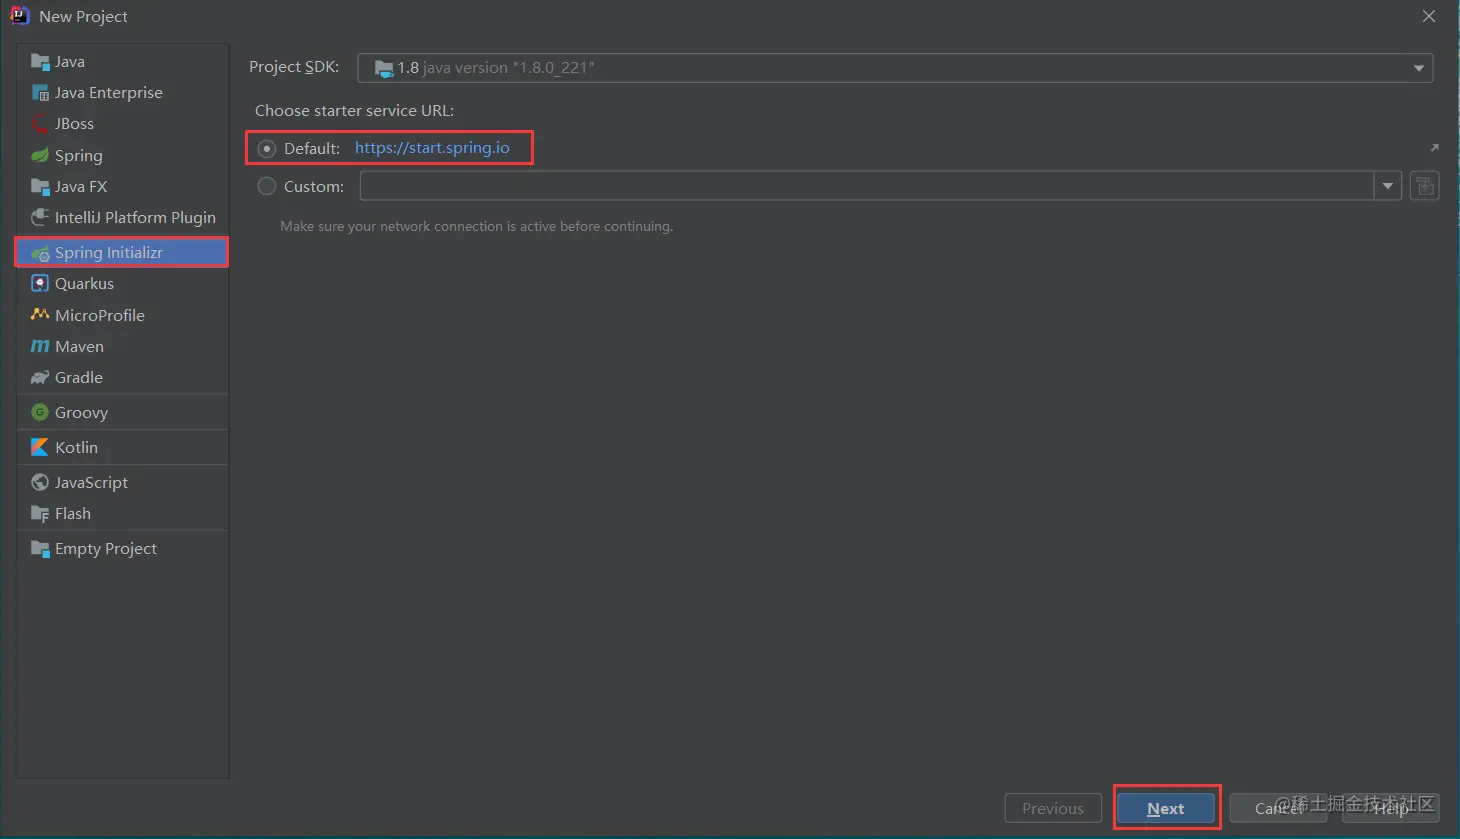Open the custom URL list button icon
Image resolution: width=1460 pixels, height=839 pixels.
pos(1425,186)
